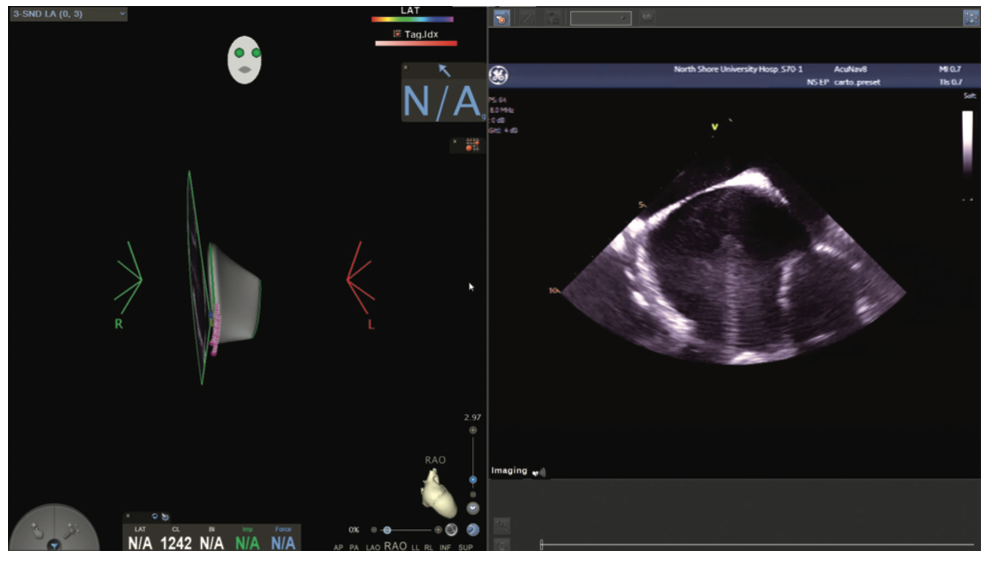
Task: Click the round chevron button below zoom slider
Action: (473, 508)
